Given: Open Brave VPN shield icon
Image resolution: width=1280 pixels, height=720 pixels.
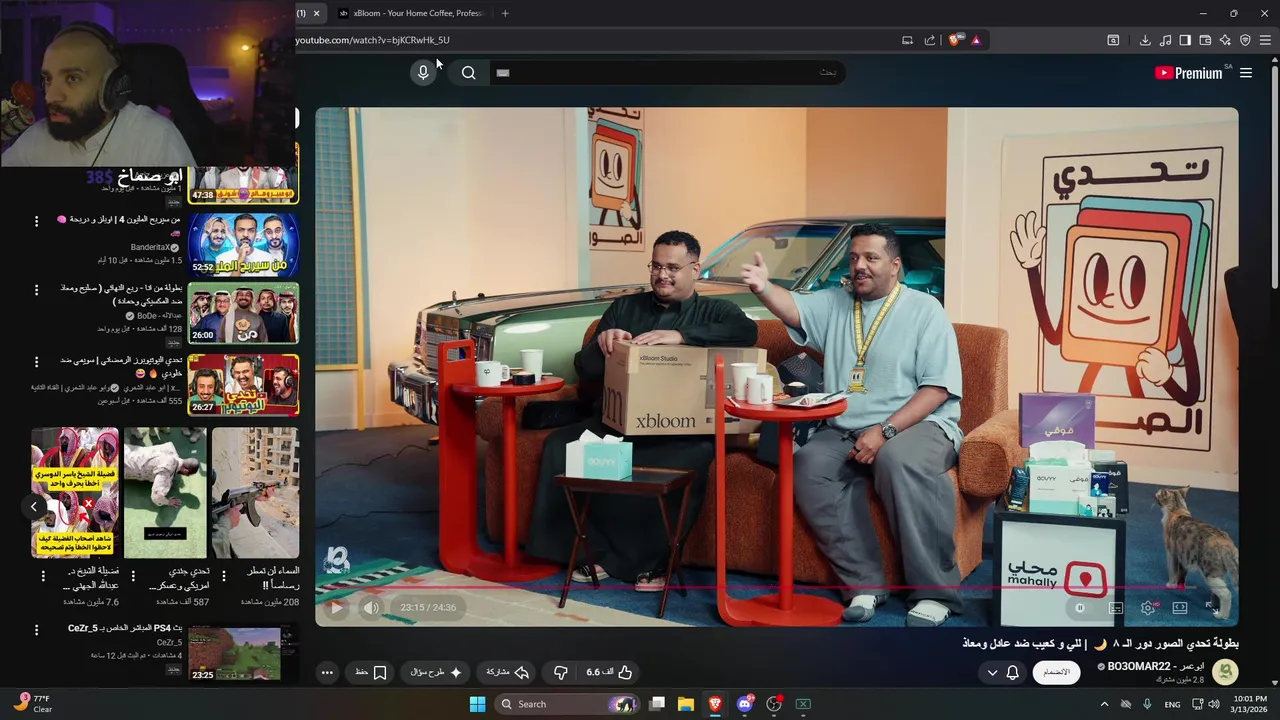Looking at the screenshot, I should tap(1245, 40).
